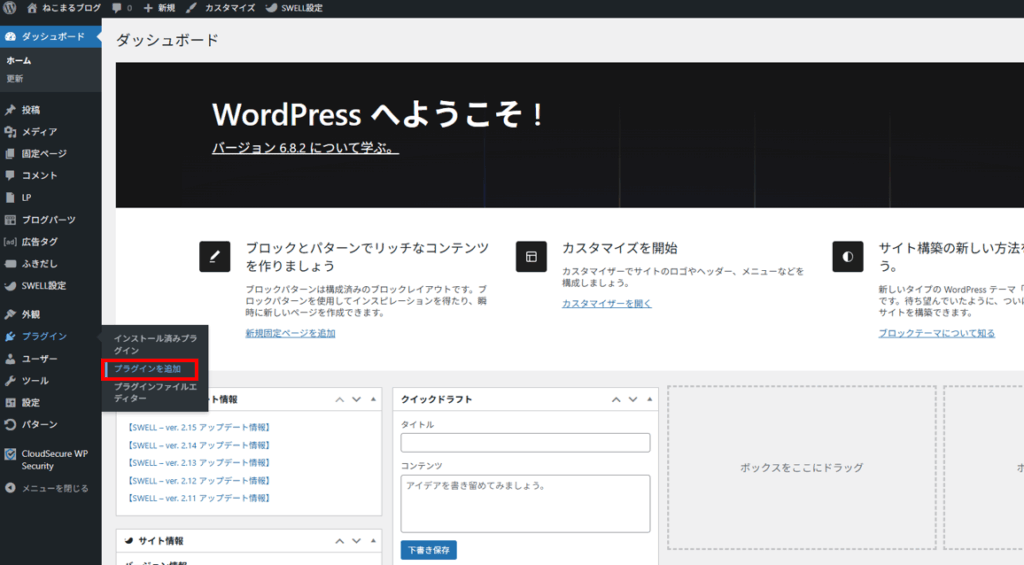Screen dimensions: 1024x565
Task: Click the 投稿 pushpin icon
Action: coord(10,110)
